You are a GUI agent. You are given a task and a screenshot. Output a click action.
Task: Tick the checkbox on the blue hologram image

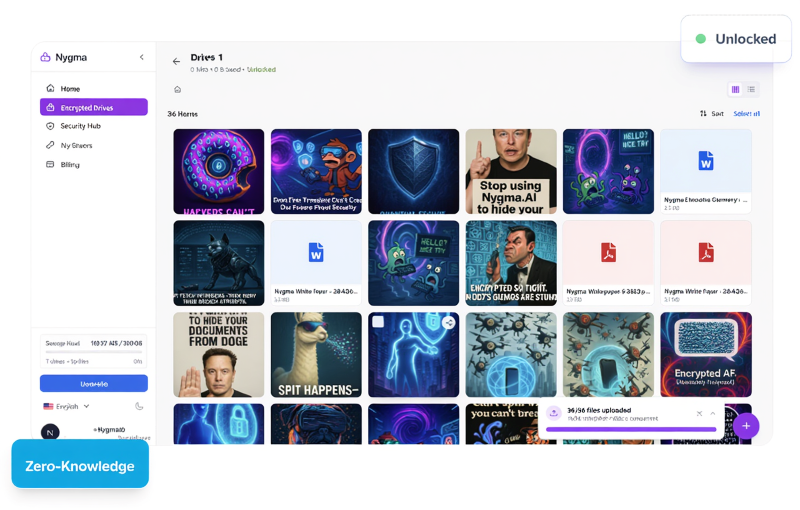378,322
